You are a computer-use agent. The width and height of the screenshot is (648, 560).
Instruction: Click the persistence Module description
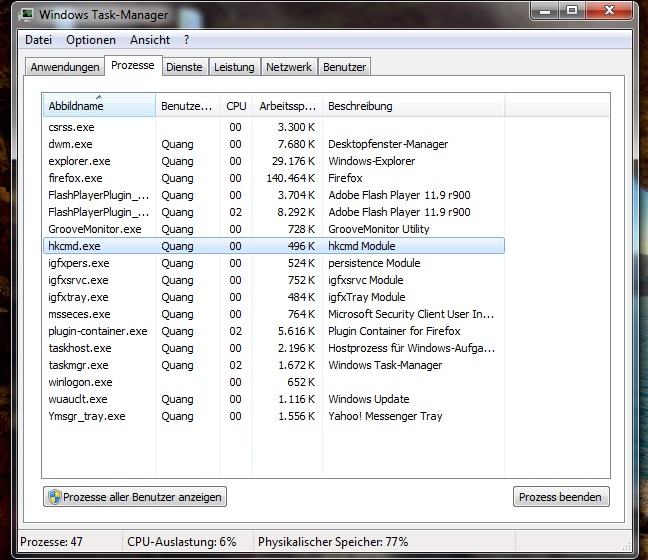point(374,263)
